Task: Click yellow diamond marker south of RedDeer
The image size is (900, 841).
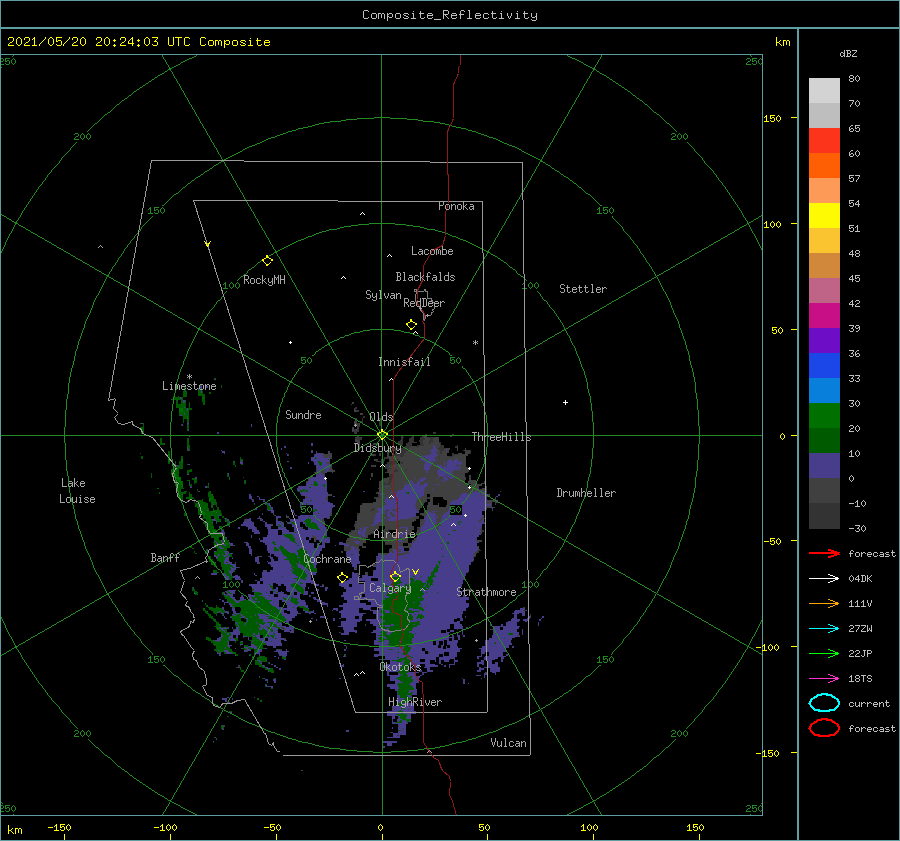Action: pyautogui.click(x=412, y=325)
